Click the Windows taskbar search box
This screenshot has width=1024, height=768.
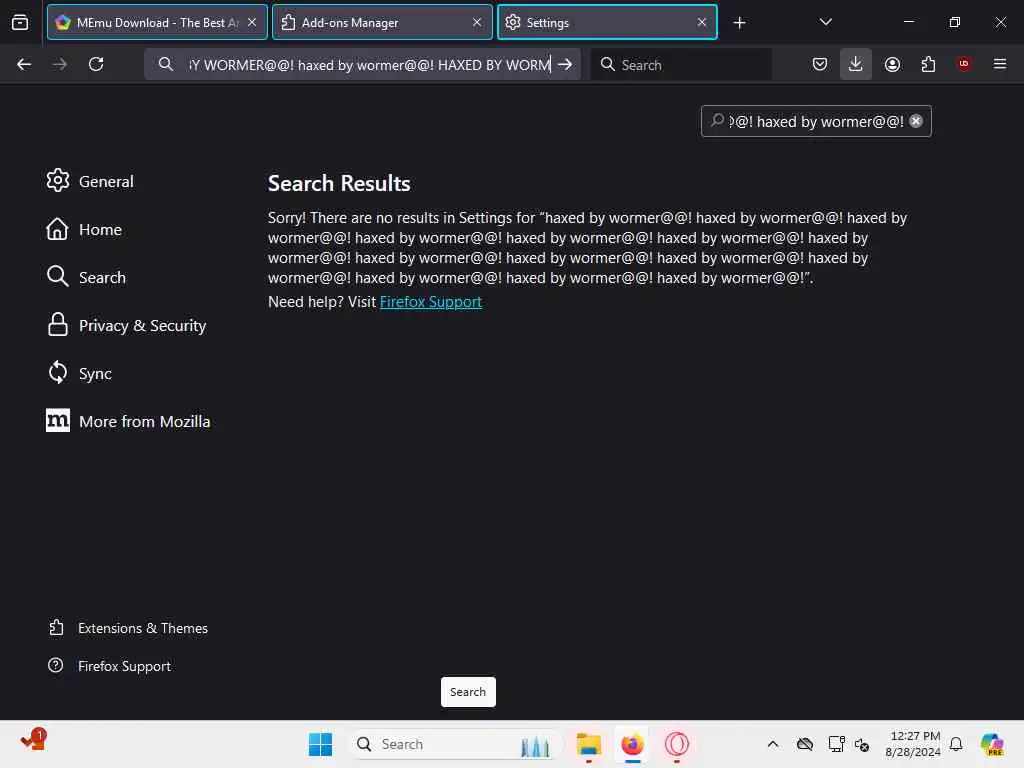456,744
